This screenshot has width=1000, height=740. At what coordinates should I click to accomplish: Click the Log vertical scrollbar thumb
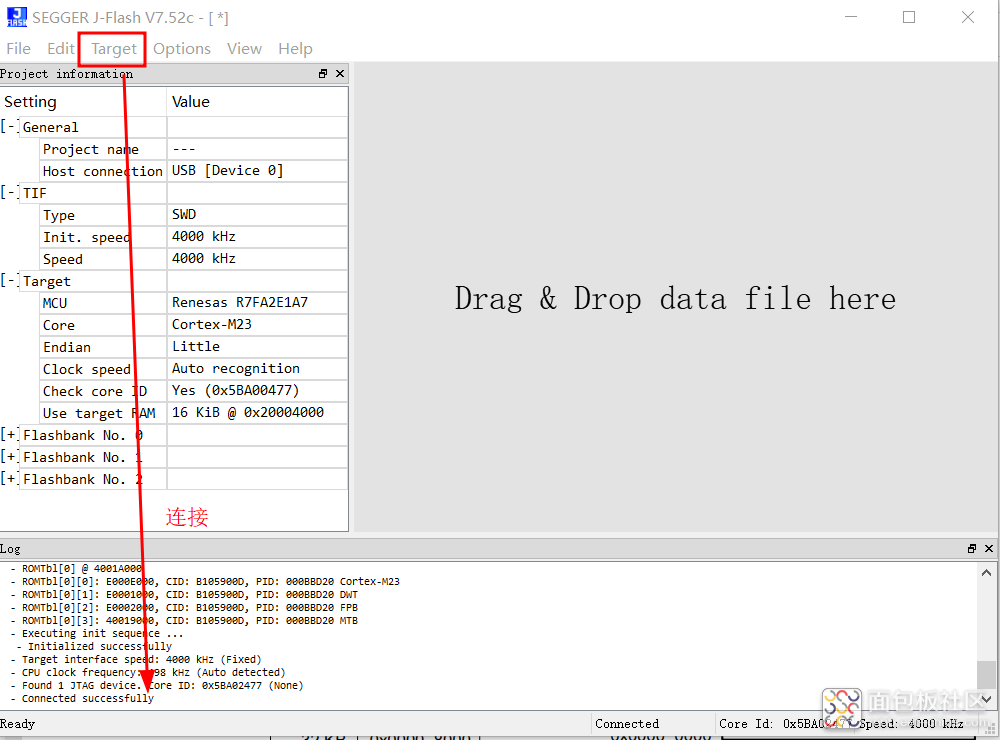[x=986, y=676]
